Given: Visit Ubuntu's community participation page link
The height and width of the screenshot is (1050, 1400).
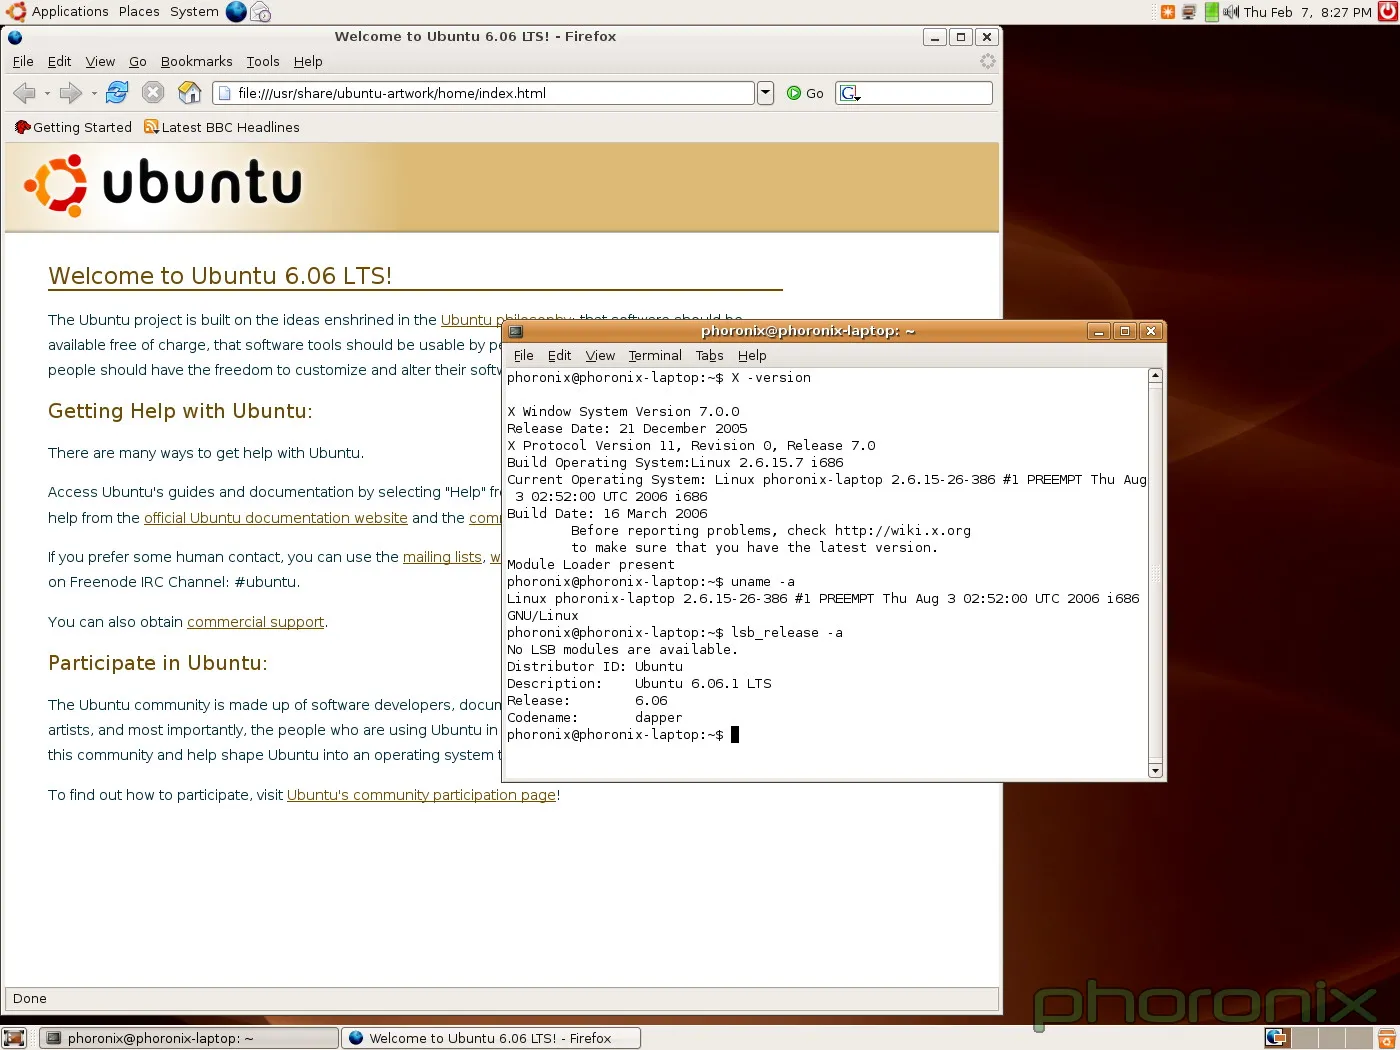Looking at the screenshot, I should pyautogui.click(x=421, y=795).
